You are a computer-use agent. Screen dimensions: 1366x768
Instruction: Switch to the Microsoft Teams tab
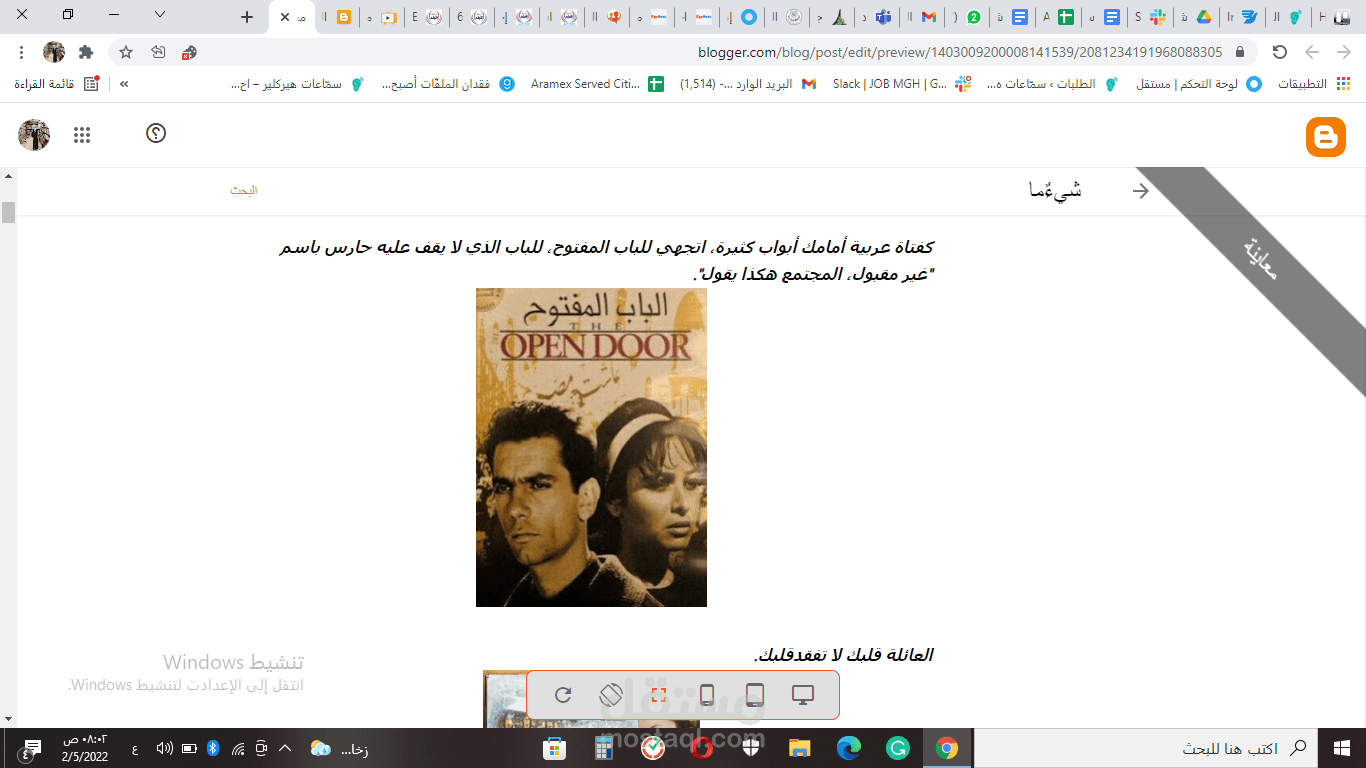click(884, 17)
